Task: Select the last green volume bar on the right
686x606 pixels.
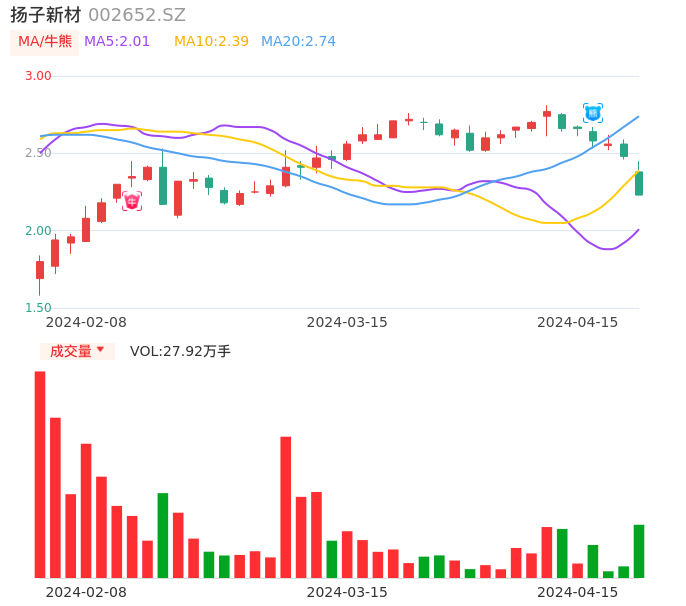Action: tap(639, 551)
